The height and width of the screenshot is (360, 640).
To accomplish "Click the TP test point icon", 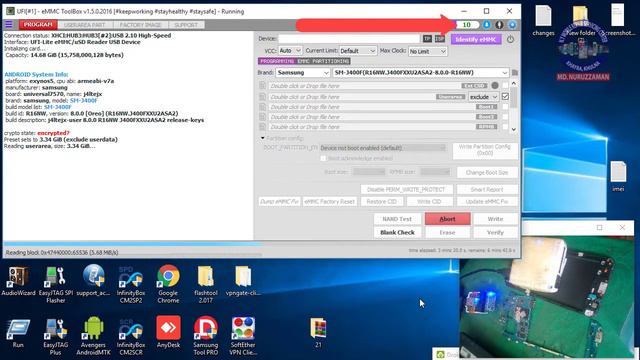I will point(427,39).
